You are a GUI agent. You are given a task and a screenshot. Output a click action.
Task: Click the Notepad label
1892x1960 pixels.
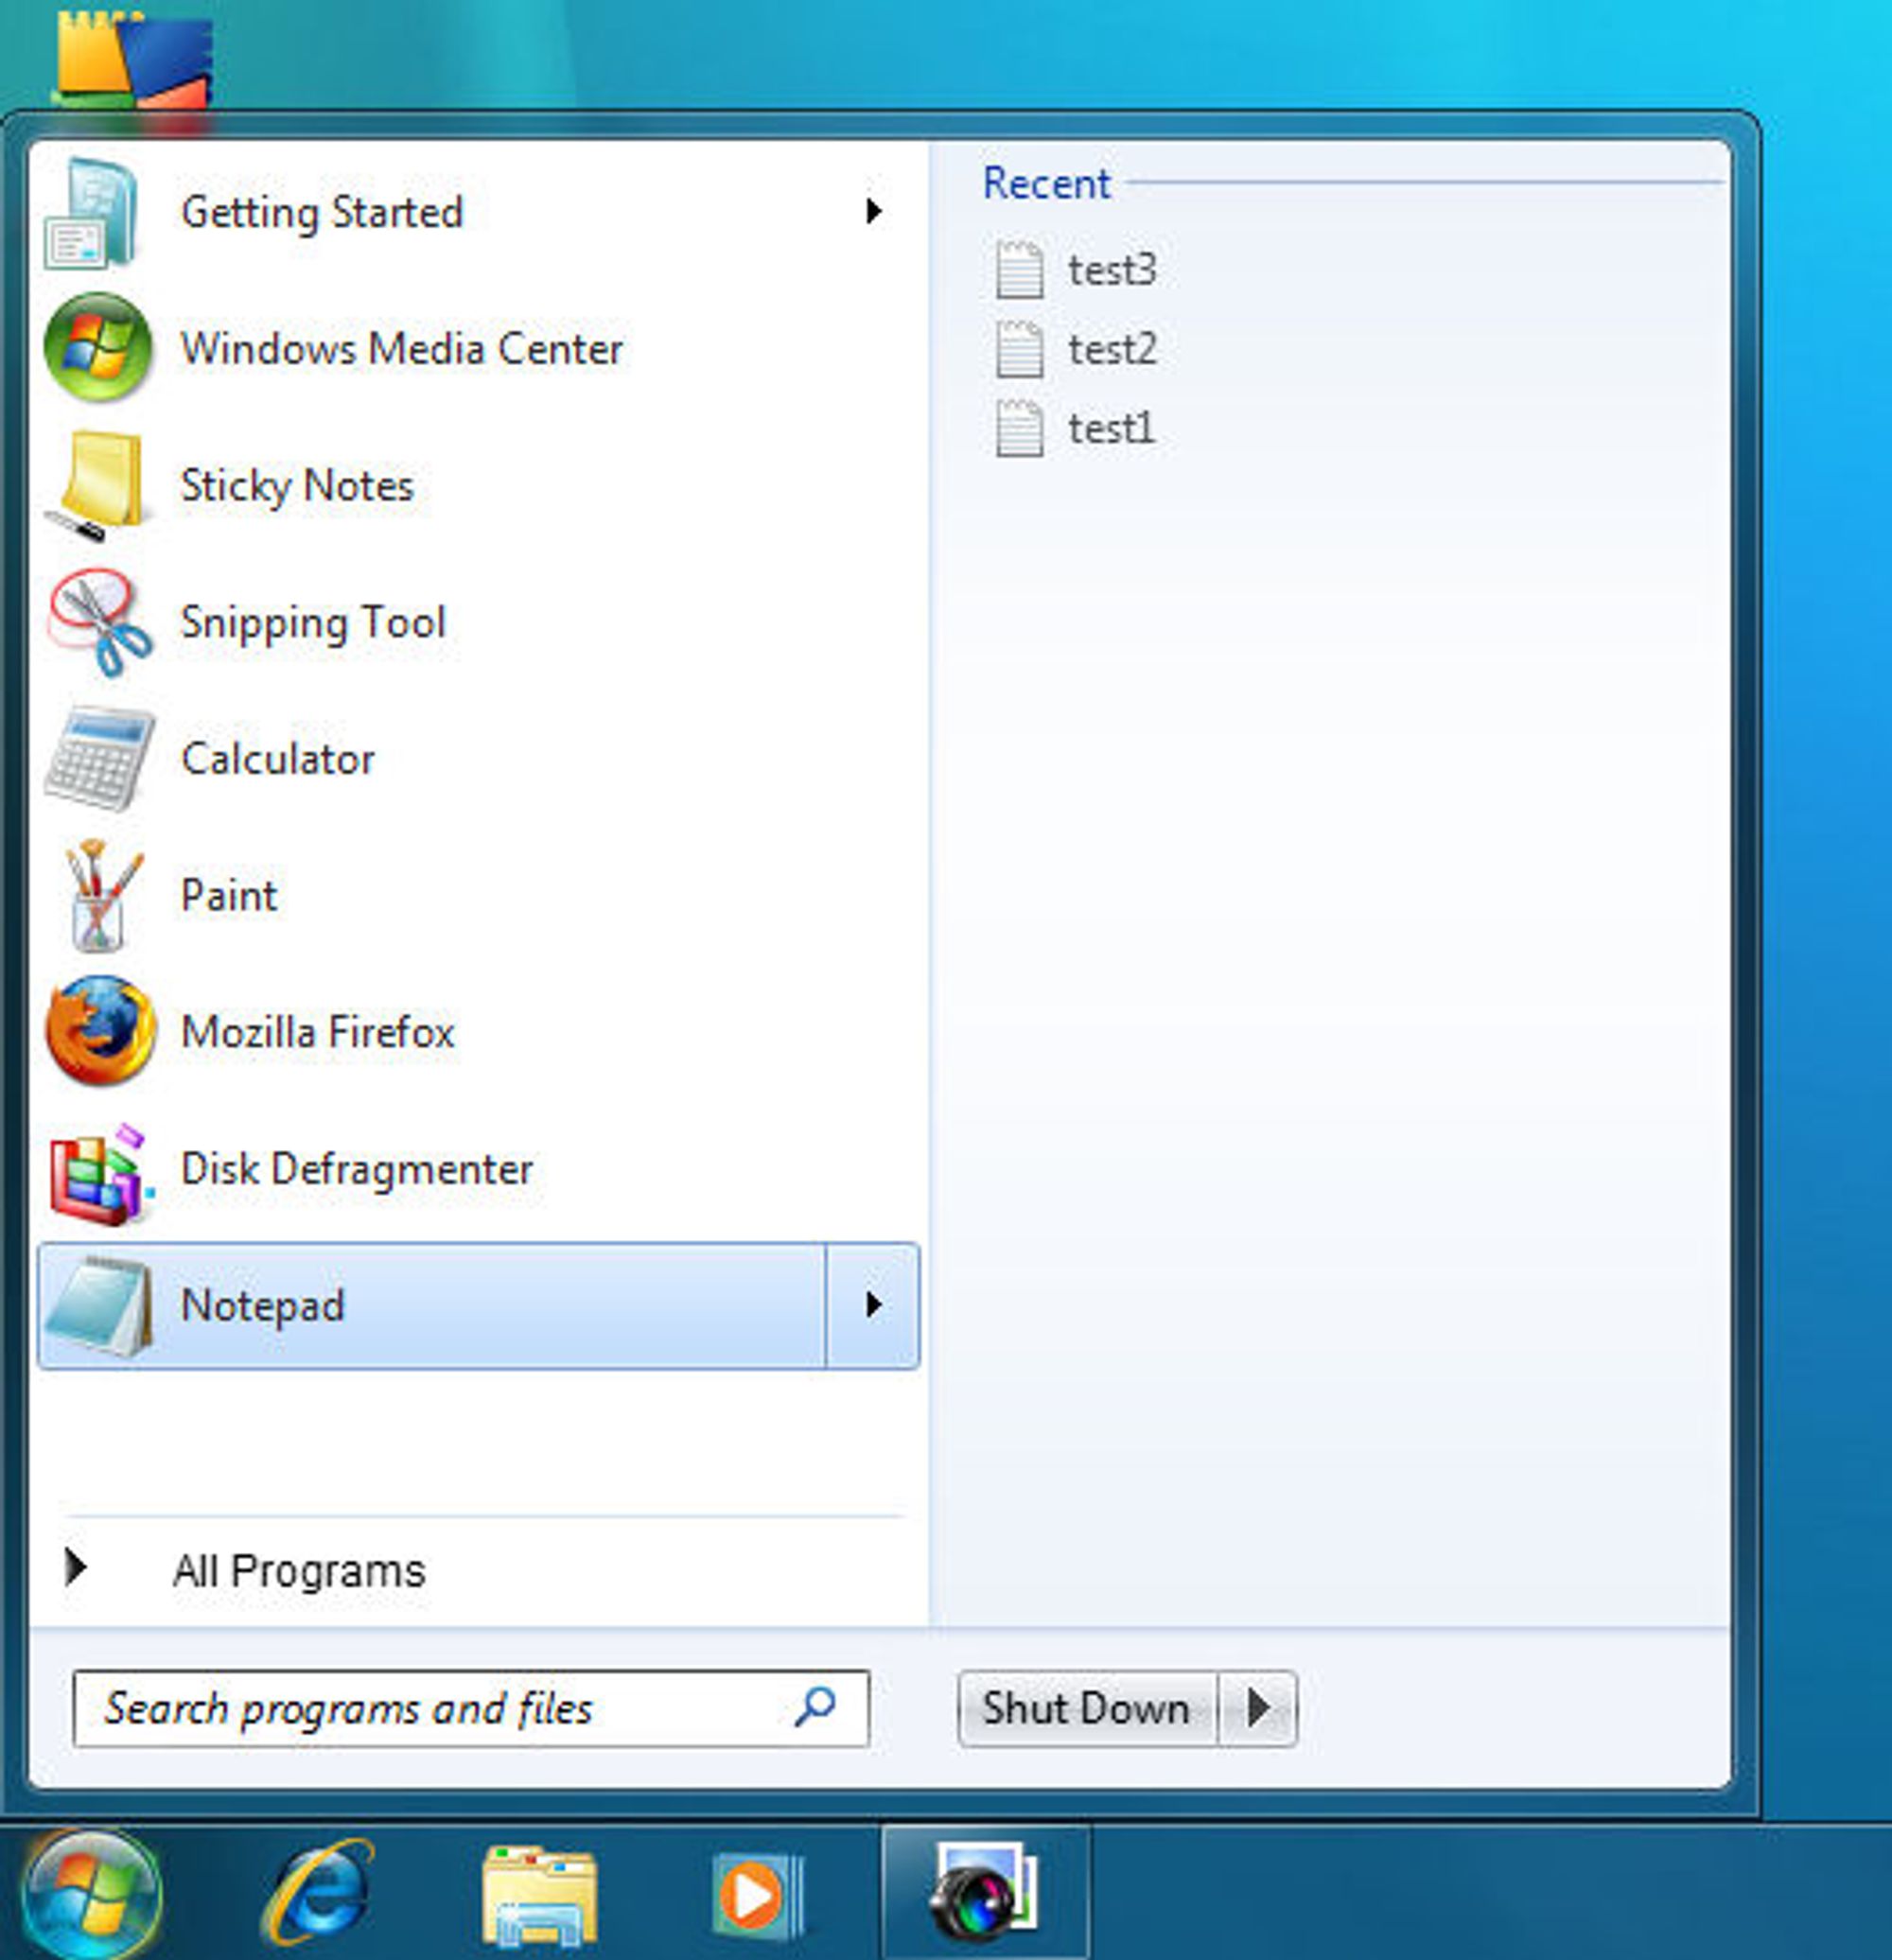(x=263, y=1306)
